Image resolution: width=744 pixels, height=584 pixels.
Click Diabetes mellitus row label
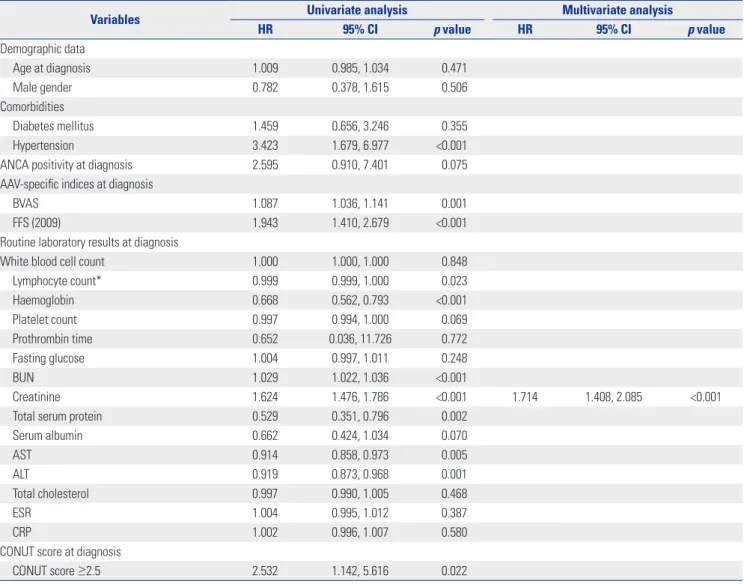(x=53, y=126)
